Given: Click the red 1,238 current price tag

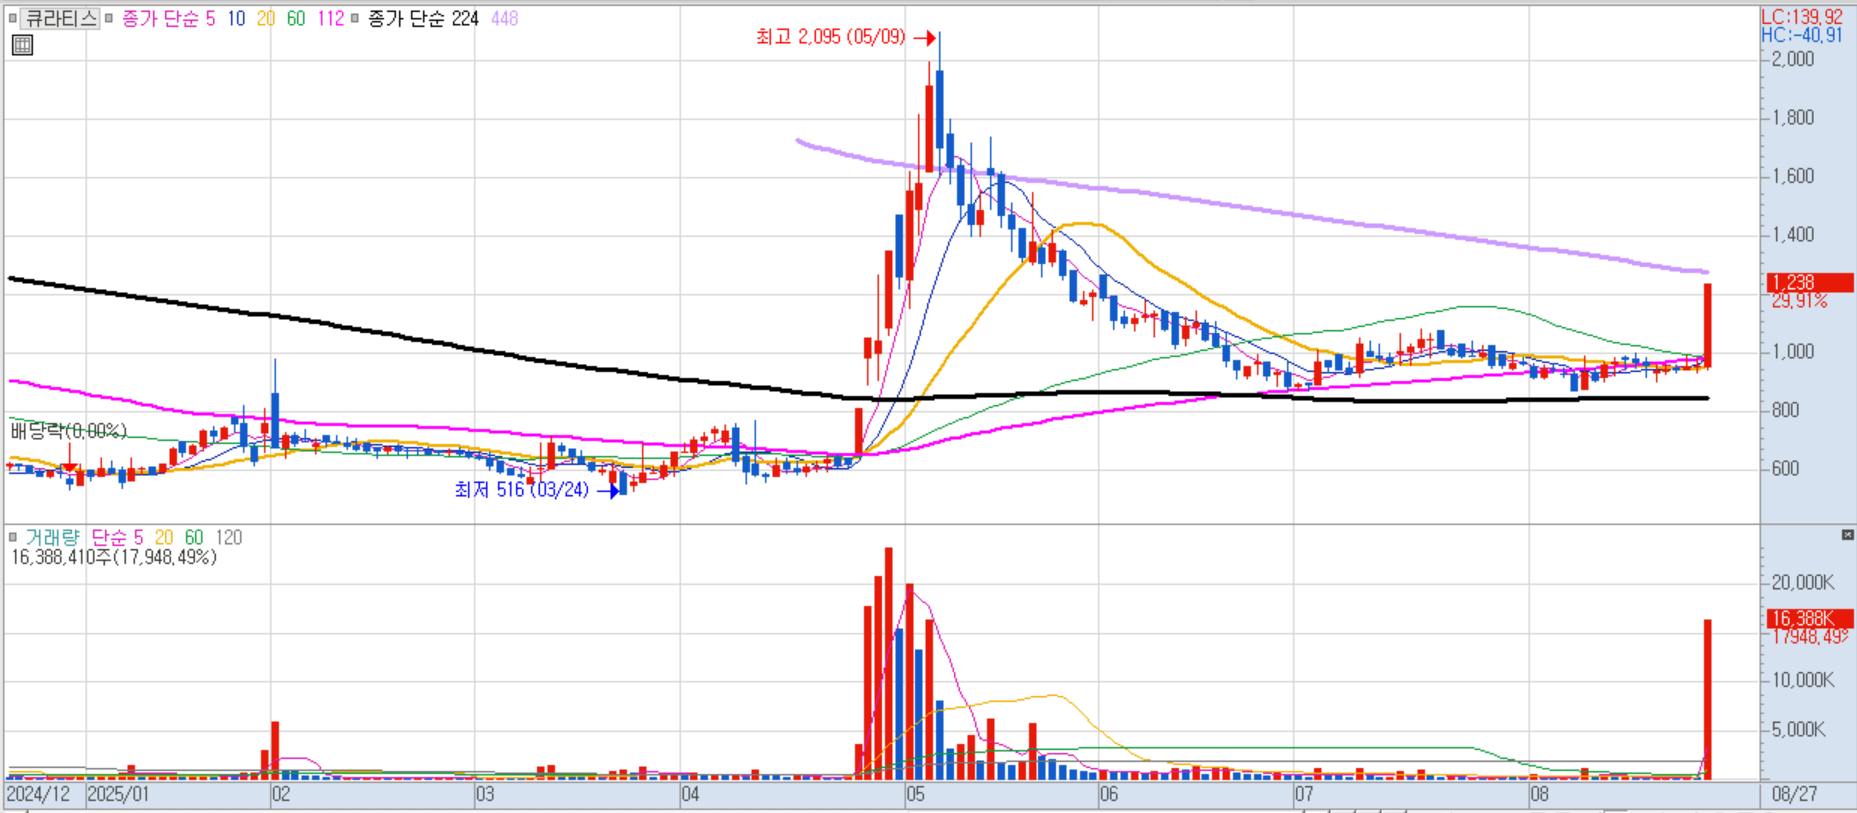Looking at the screenshot, I should [1810, 283].
